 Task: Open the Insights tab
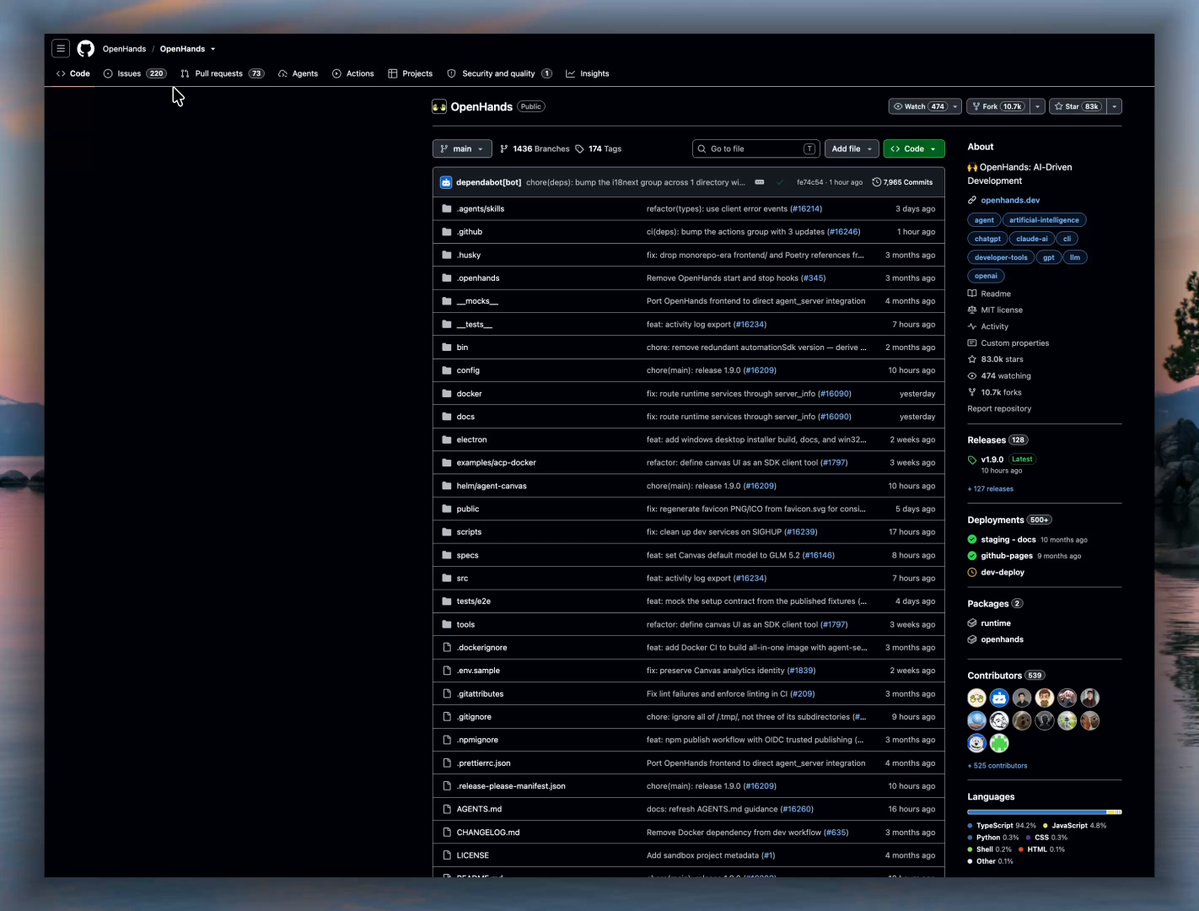587,73
